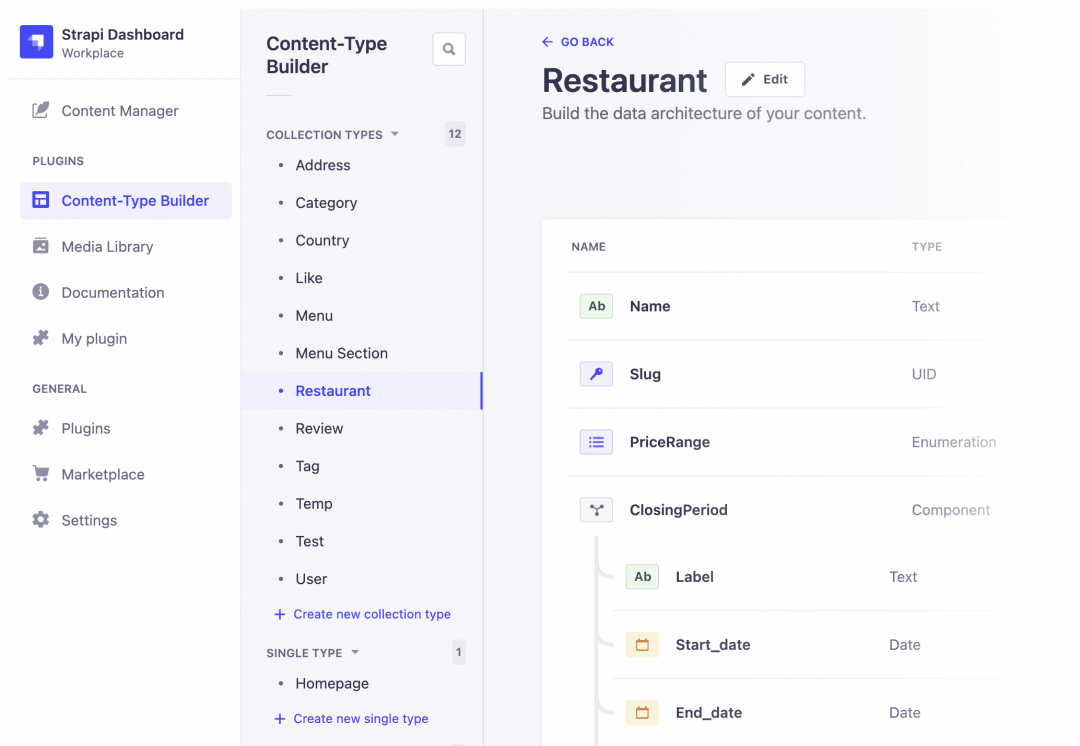
Task: Open Settings under General
Action: (x=89, y=520)
